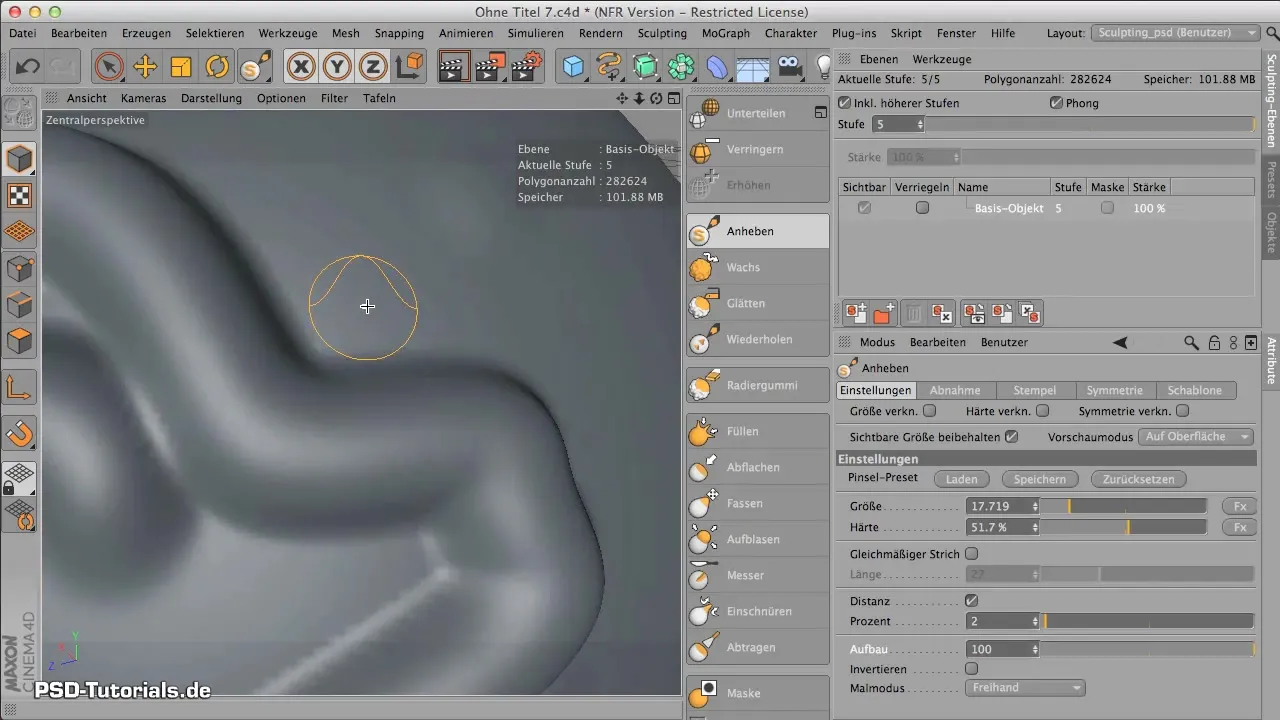Enable Härte verkn. checkbox
Viewport: 1280px width, 720px height.
1042,410
